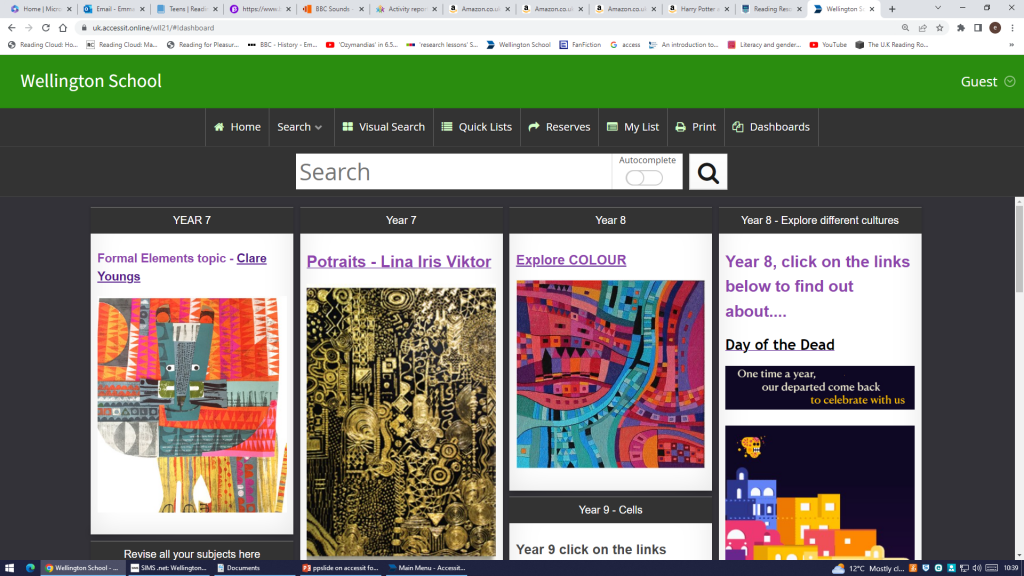Click the Reserves arrow icon
The image size is (1024, 576).
[x=534, y=127]
